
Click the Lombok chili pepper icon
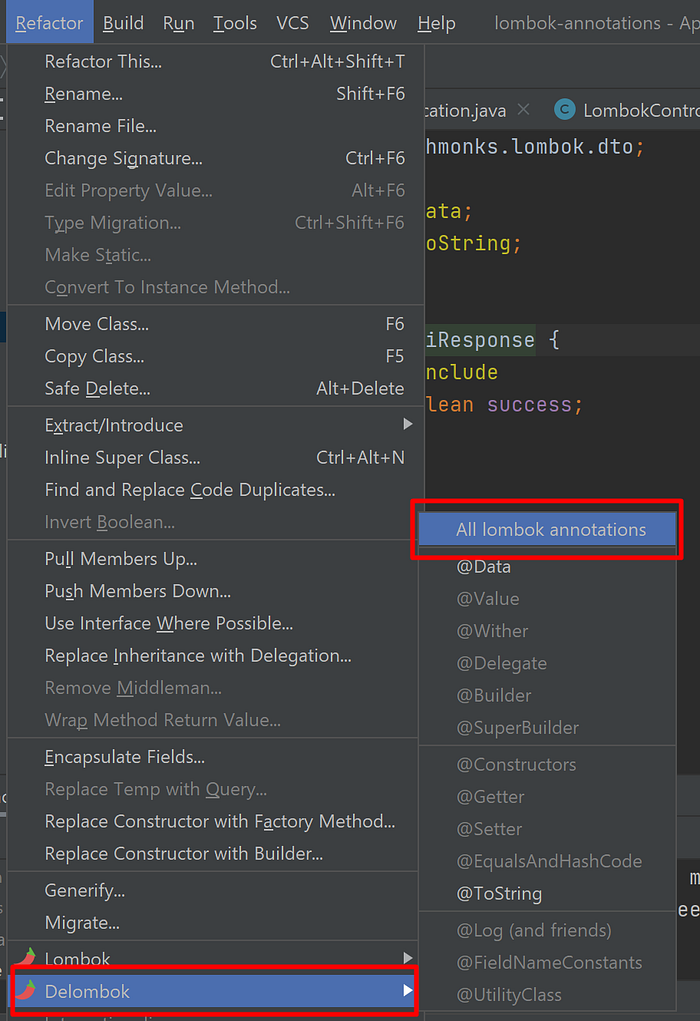click(x=27, y=958)
